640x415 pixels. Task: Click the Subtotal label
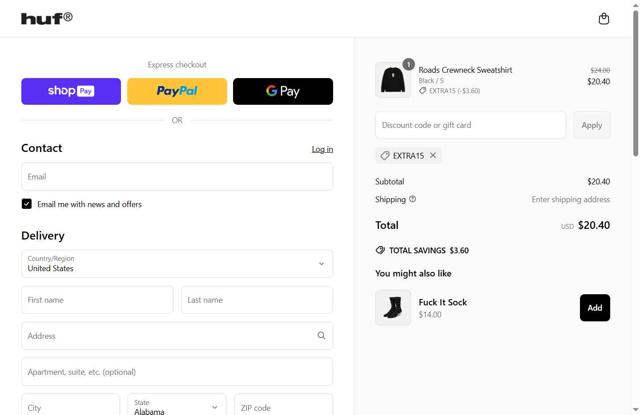pyautogui.click(x=390, y=182)
